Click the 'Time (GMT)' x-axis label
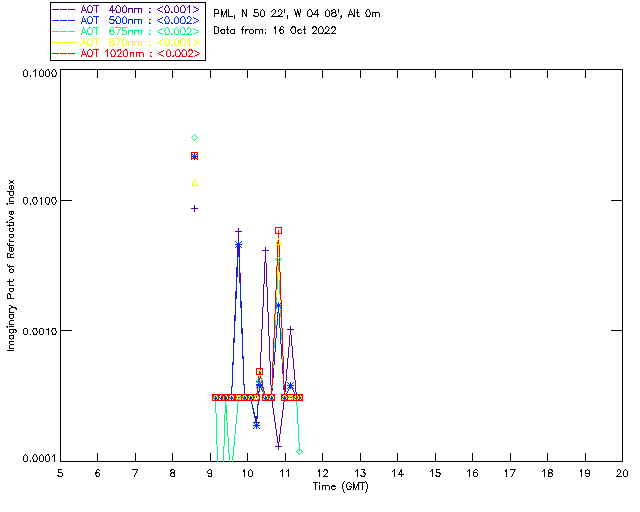 (341, 487)
